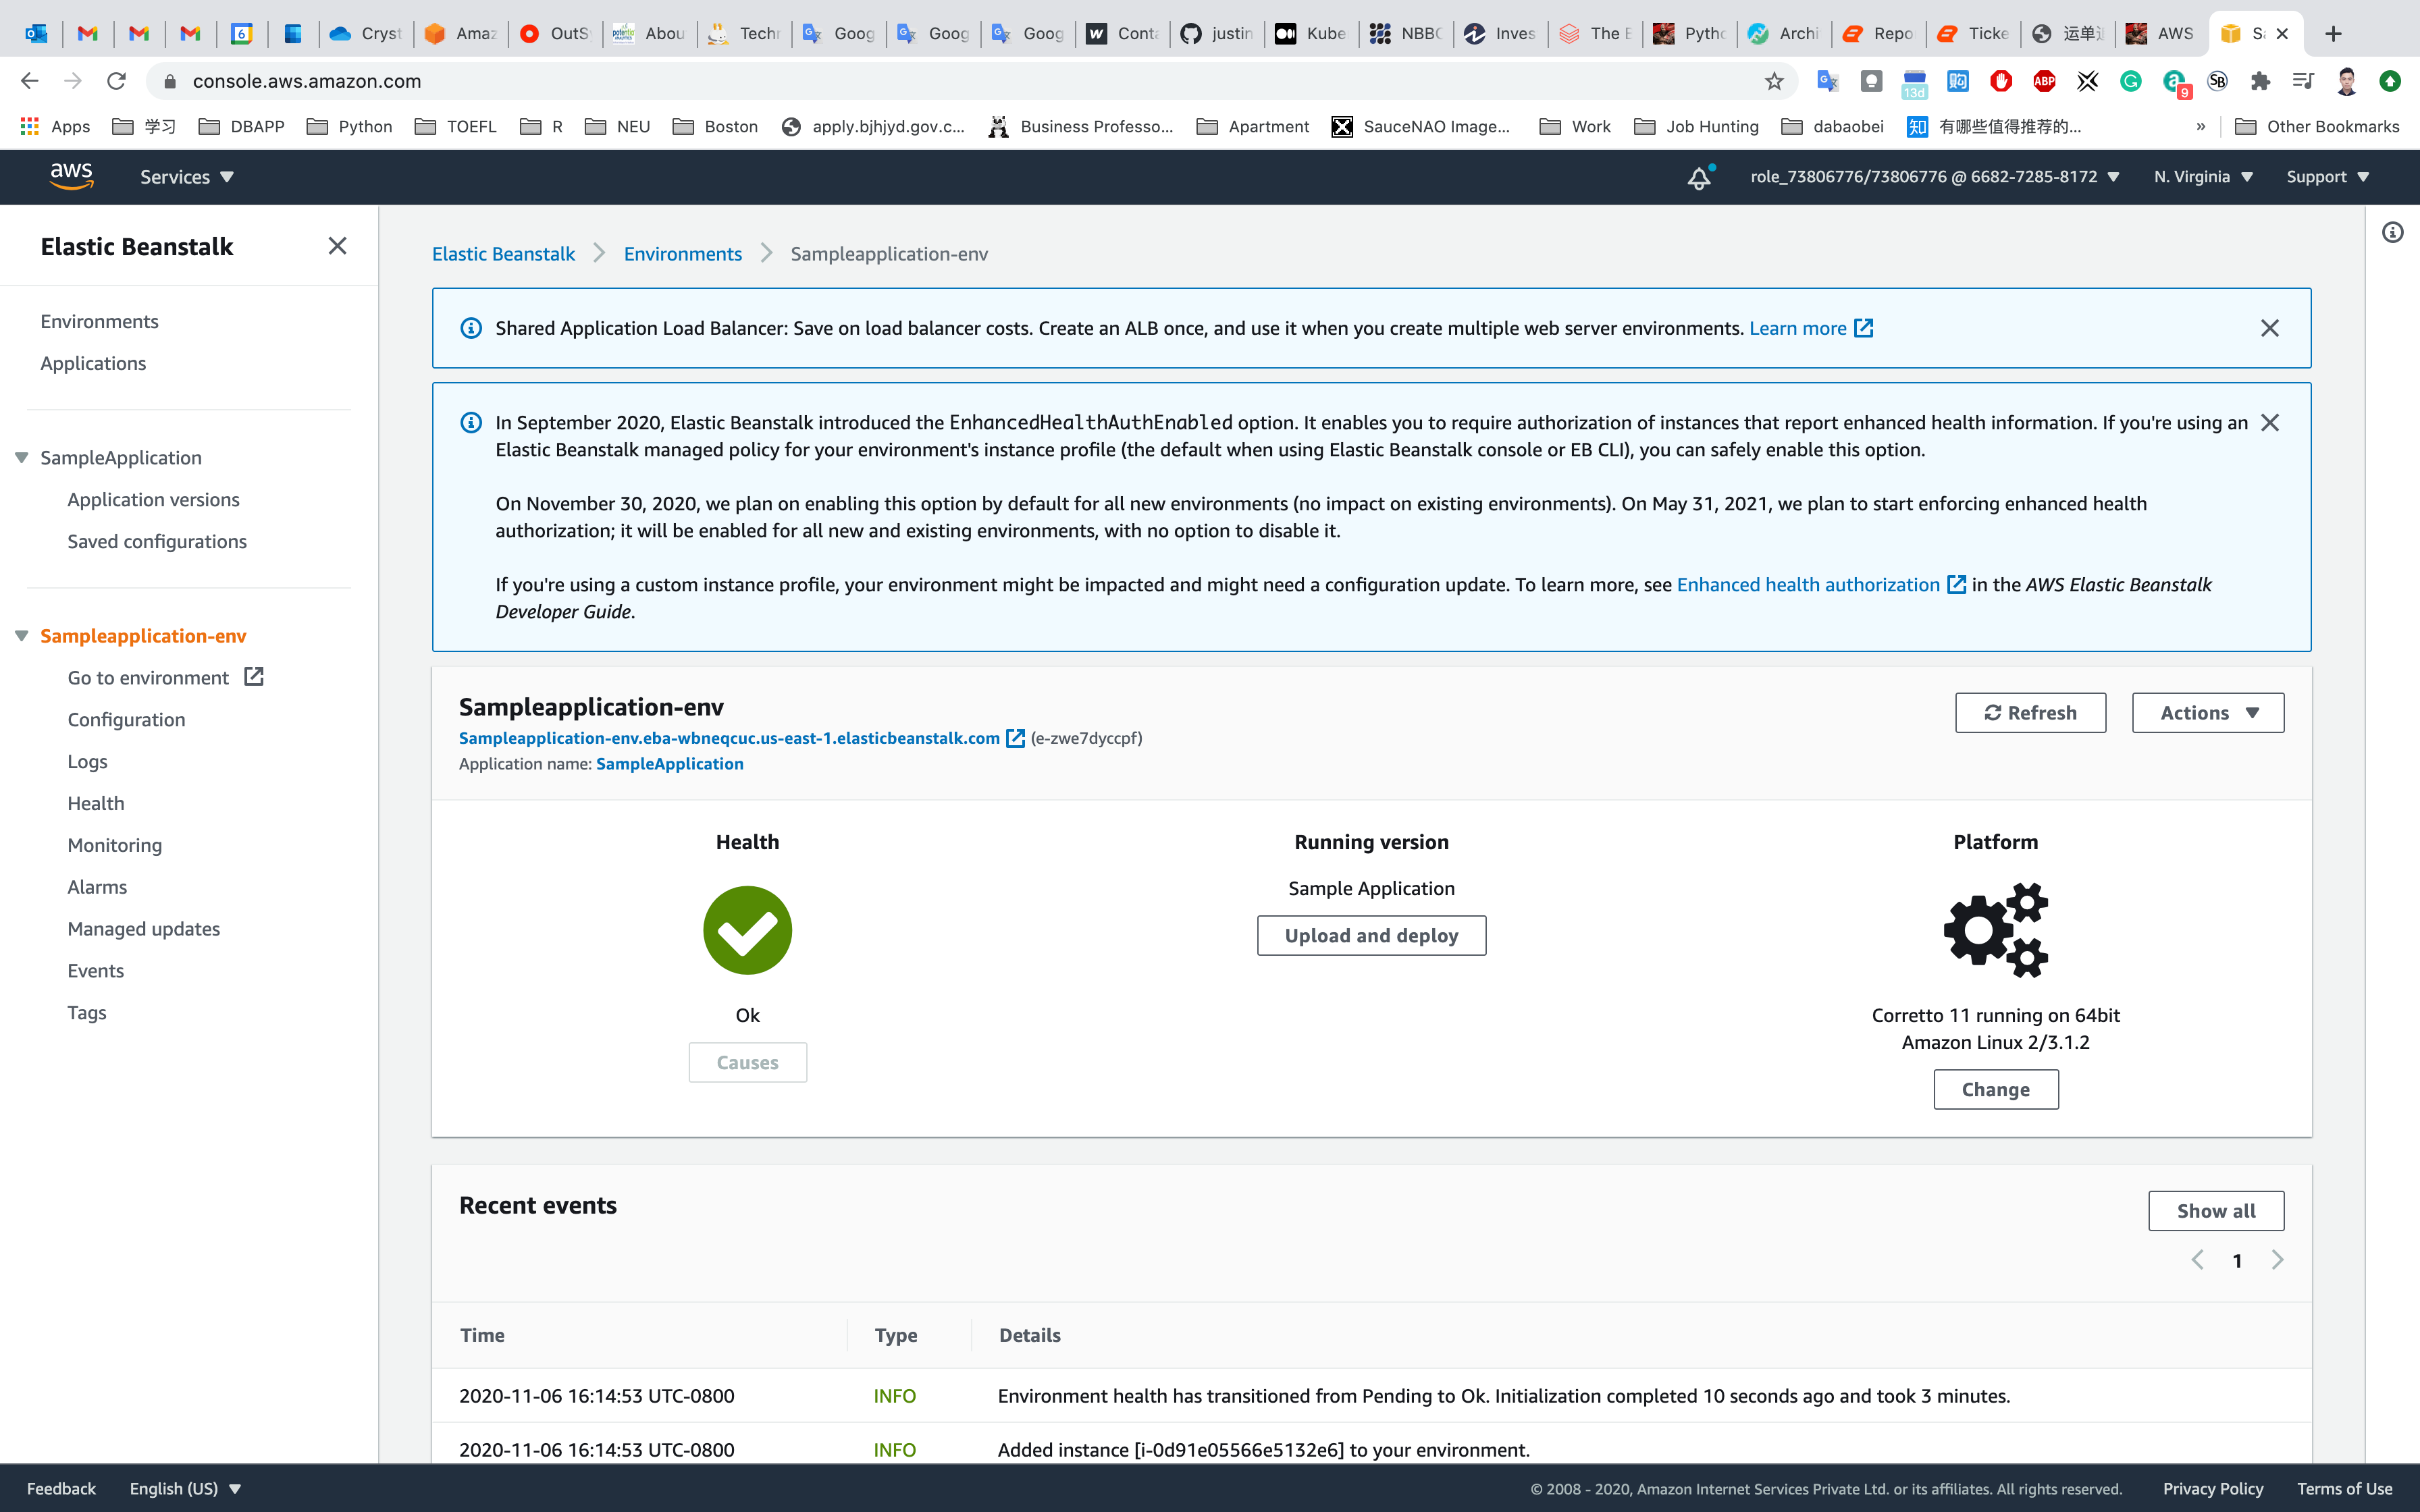Expand the Services menu in AWS header
The image size is (2420, 1512).
tap(186, 177)
